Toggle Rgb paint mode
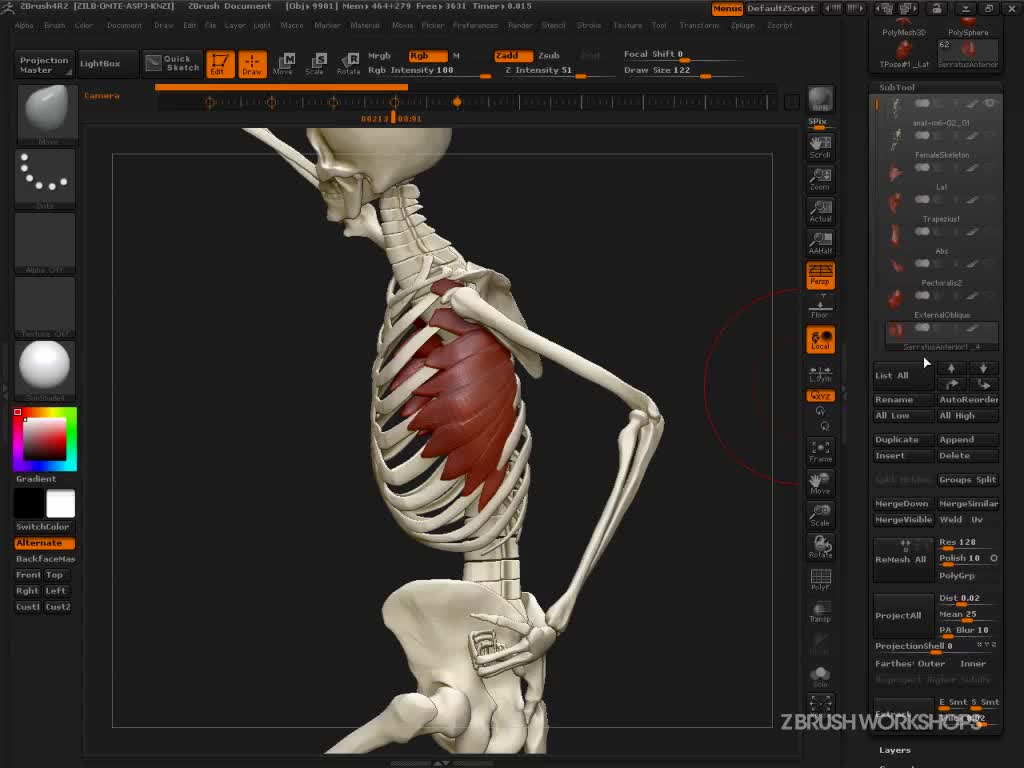 428,56
